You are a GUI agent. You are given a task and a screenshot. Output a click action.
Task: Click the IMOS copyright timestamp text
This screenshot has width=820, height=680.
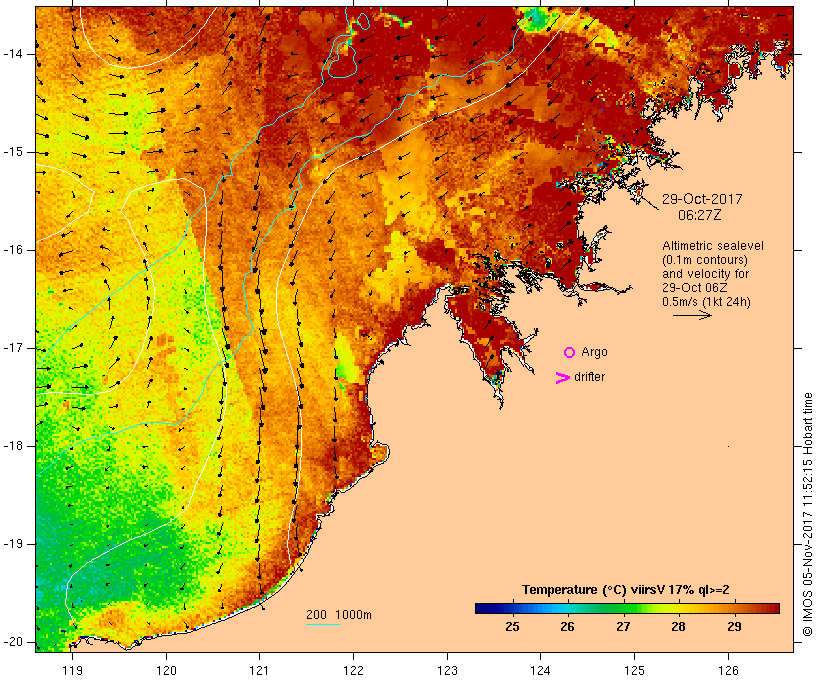pos(807,514)
